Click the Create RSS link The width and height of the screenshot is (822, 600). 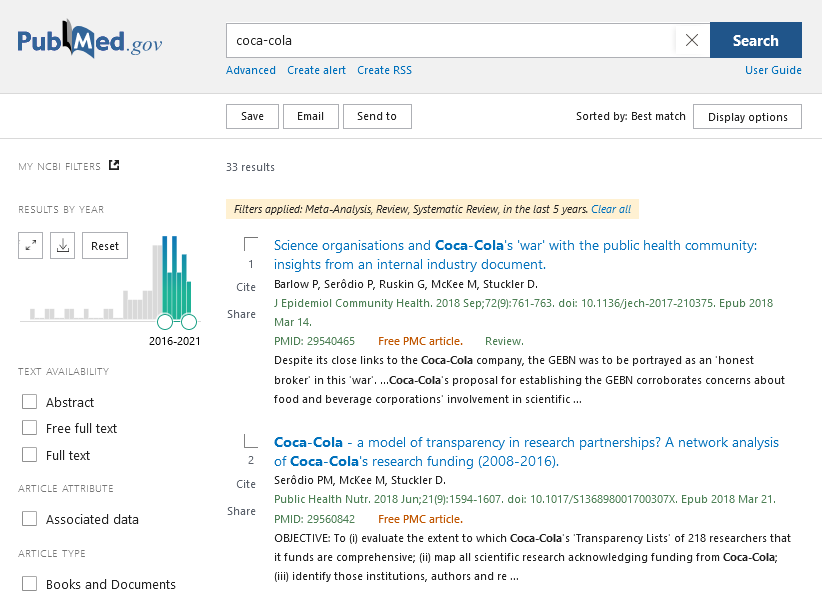pos(384,70)
